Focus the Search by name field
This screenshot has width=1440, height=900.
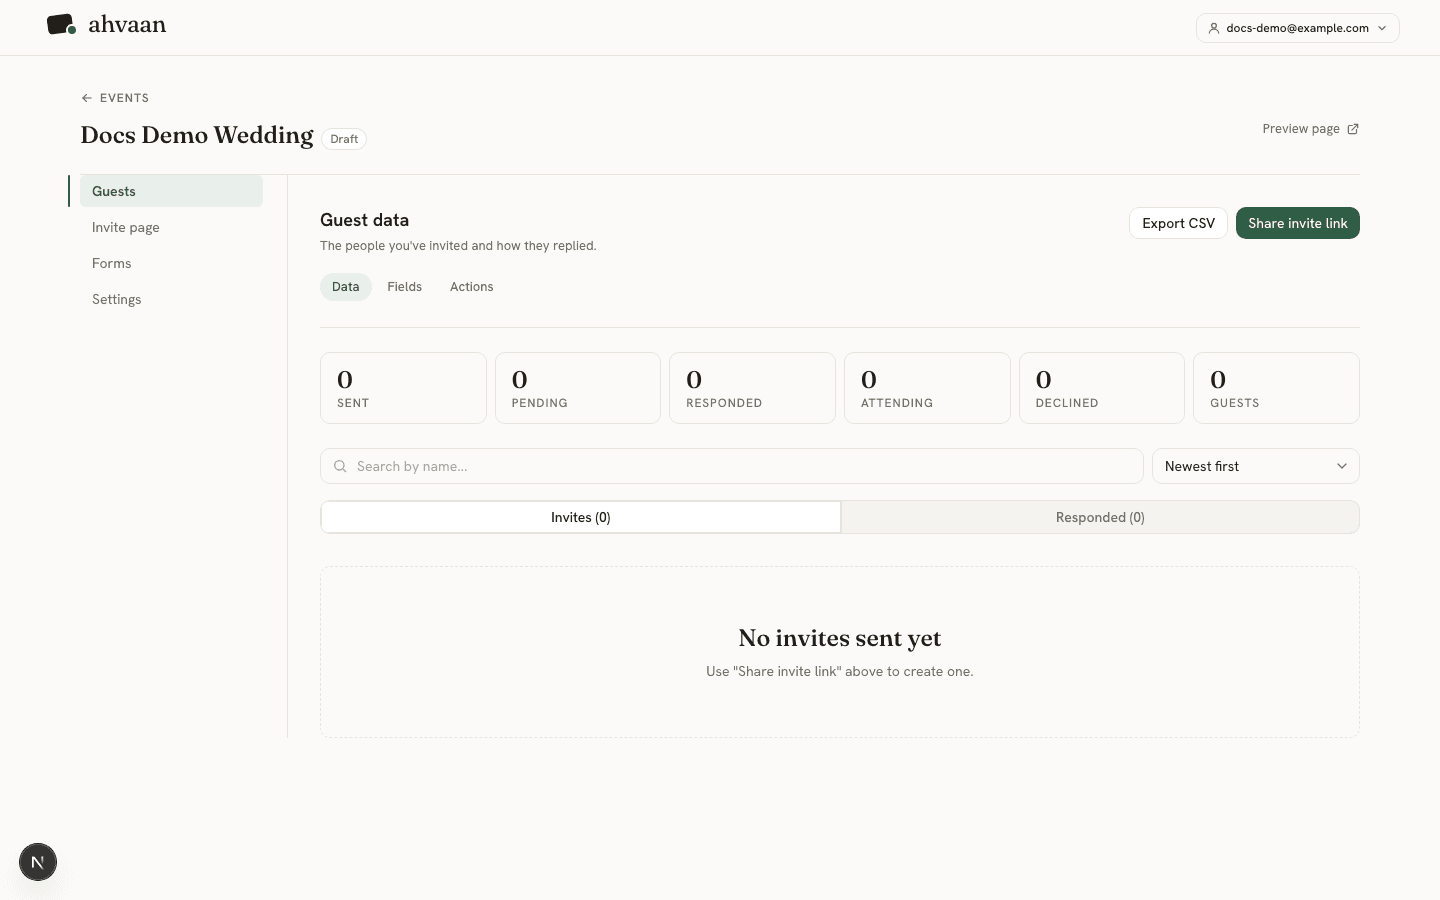tap(732, 466)
